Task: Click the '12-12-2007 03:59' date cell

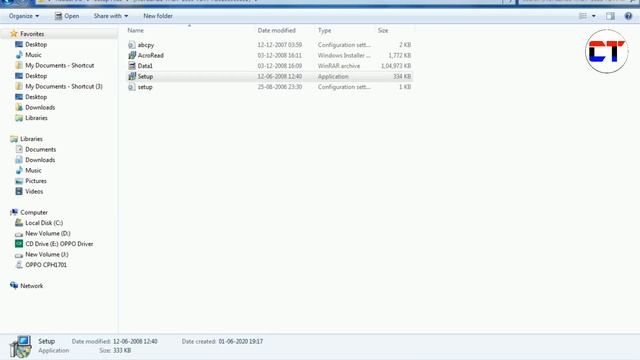Action: 280,44
